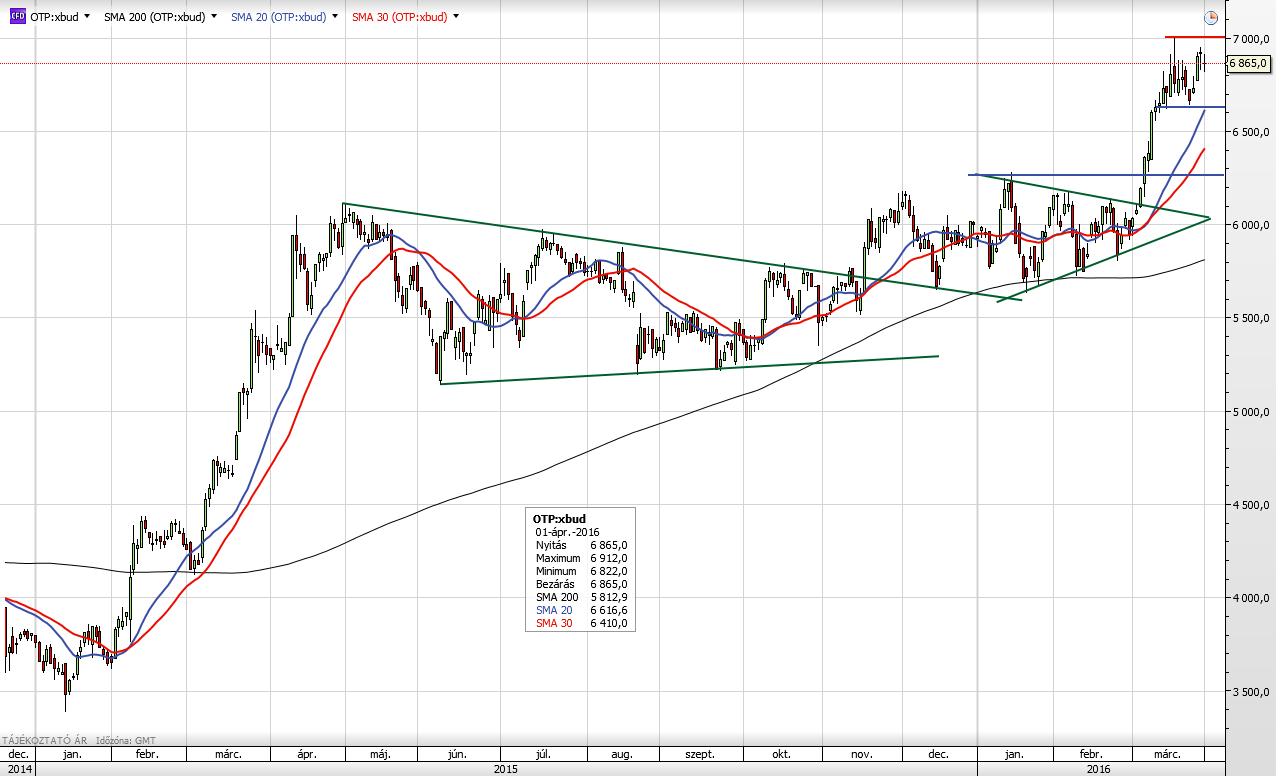Click the máj. month label on time axis
Viewport: 1276px width, 776px height.
(382, 754)
